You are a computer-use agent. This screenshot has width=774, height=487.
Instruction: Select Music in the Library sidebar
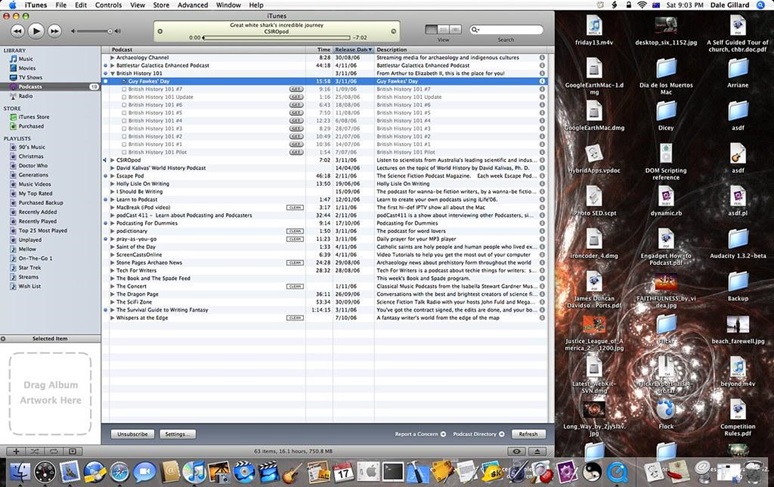click(26, 59)
